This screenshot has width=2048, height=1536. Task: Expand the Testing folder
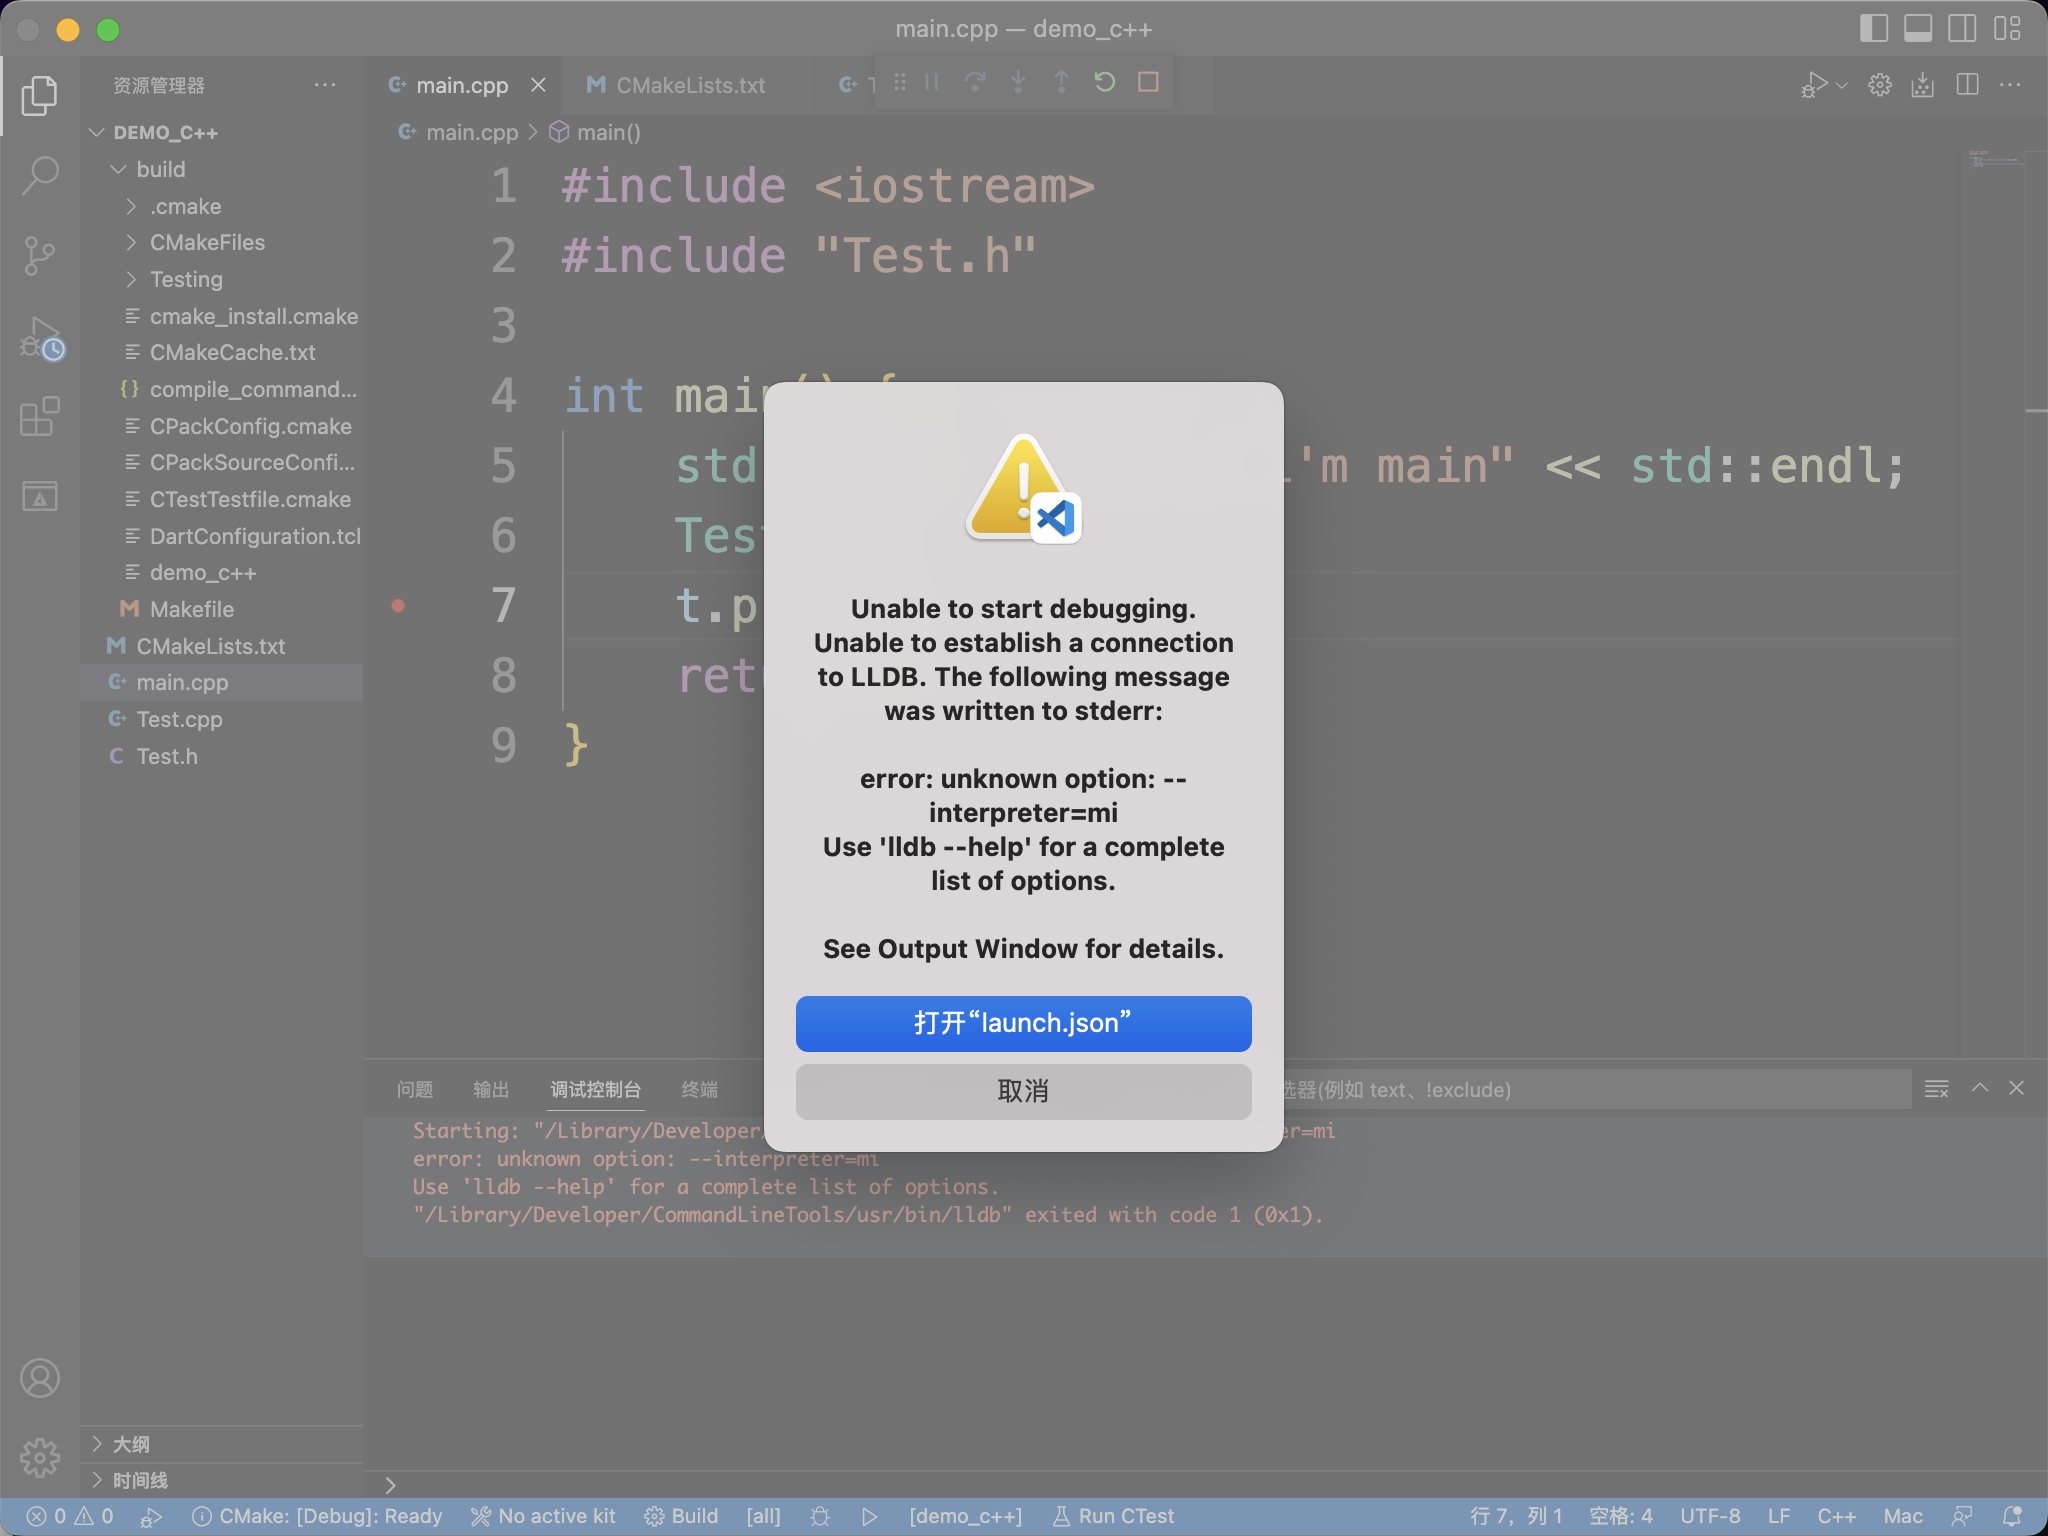pyautogui.click(x=131, y=279)
